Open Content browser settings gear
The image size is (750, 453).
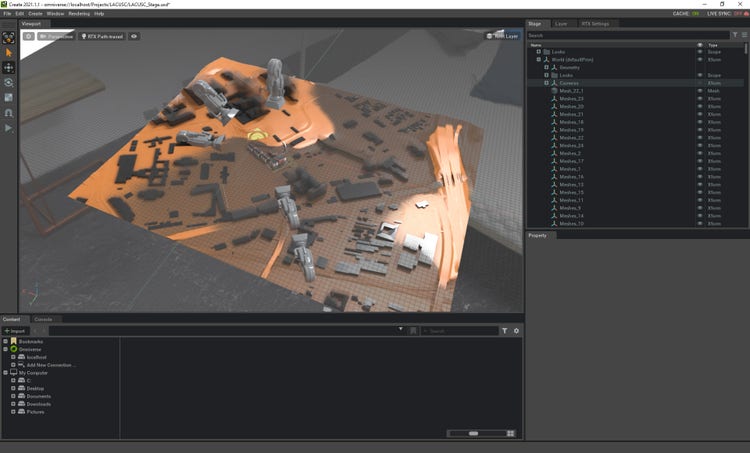(x=517, y=330)
